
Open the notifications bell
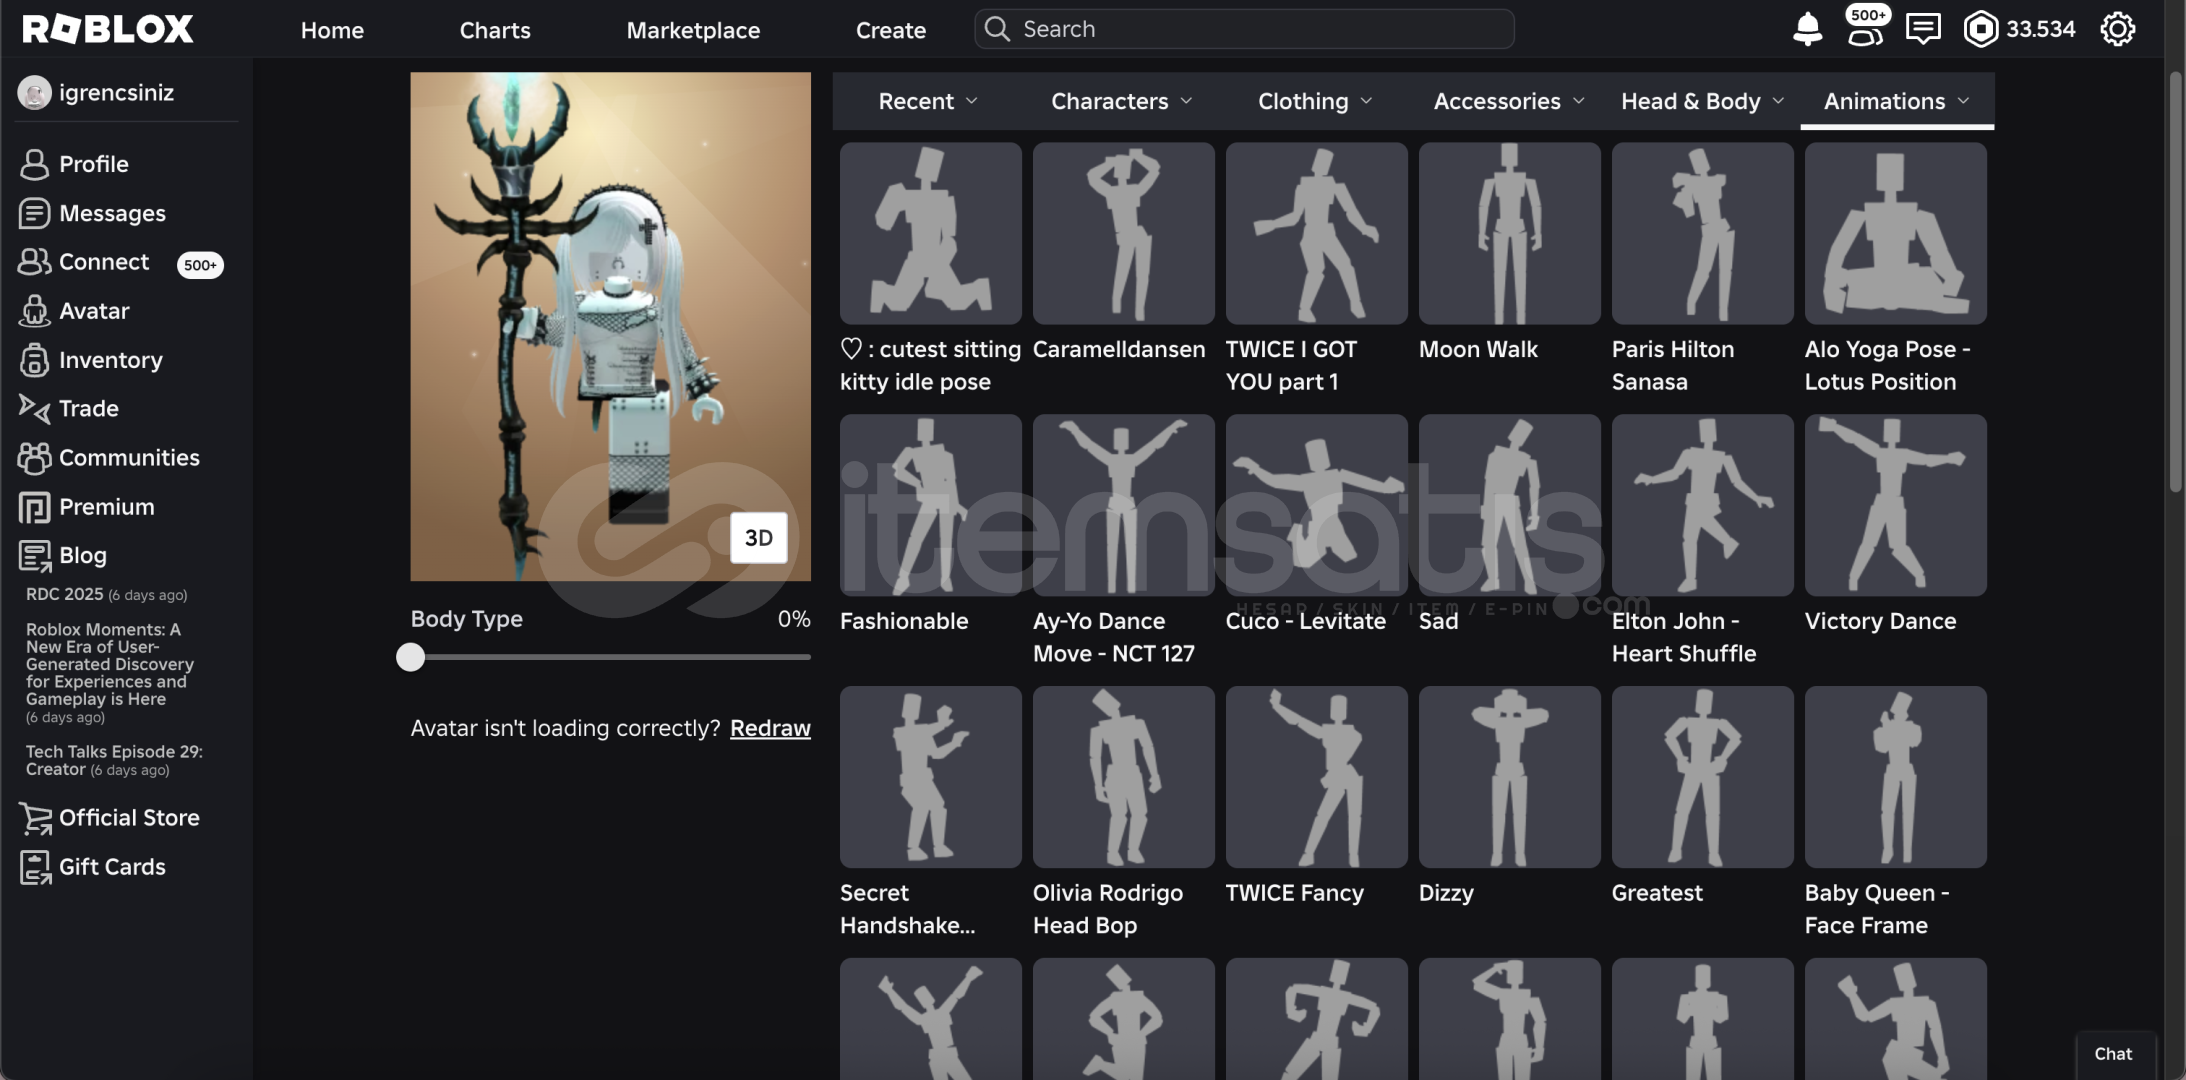click(x=1807, y=29)
